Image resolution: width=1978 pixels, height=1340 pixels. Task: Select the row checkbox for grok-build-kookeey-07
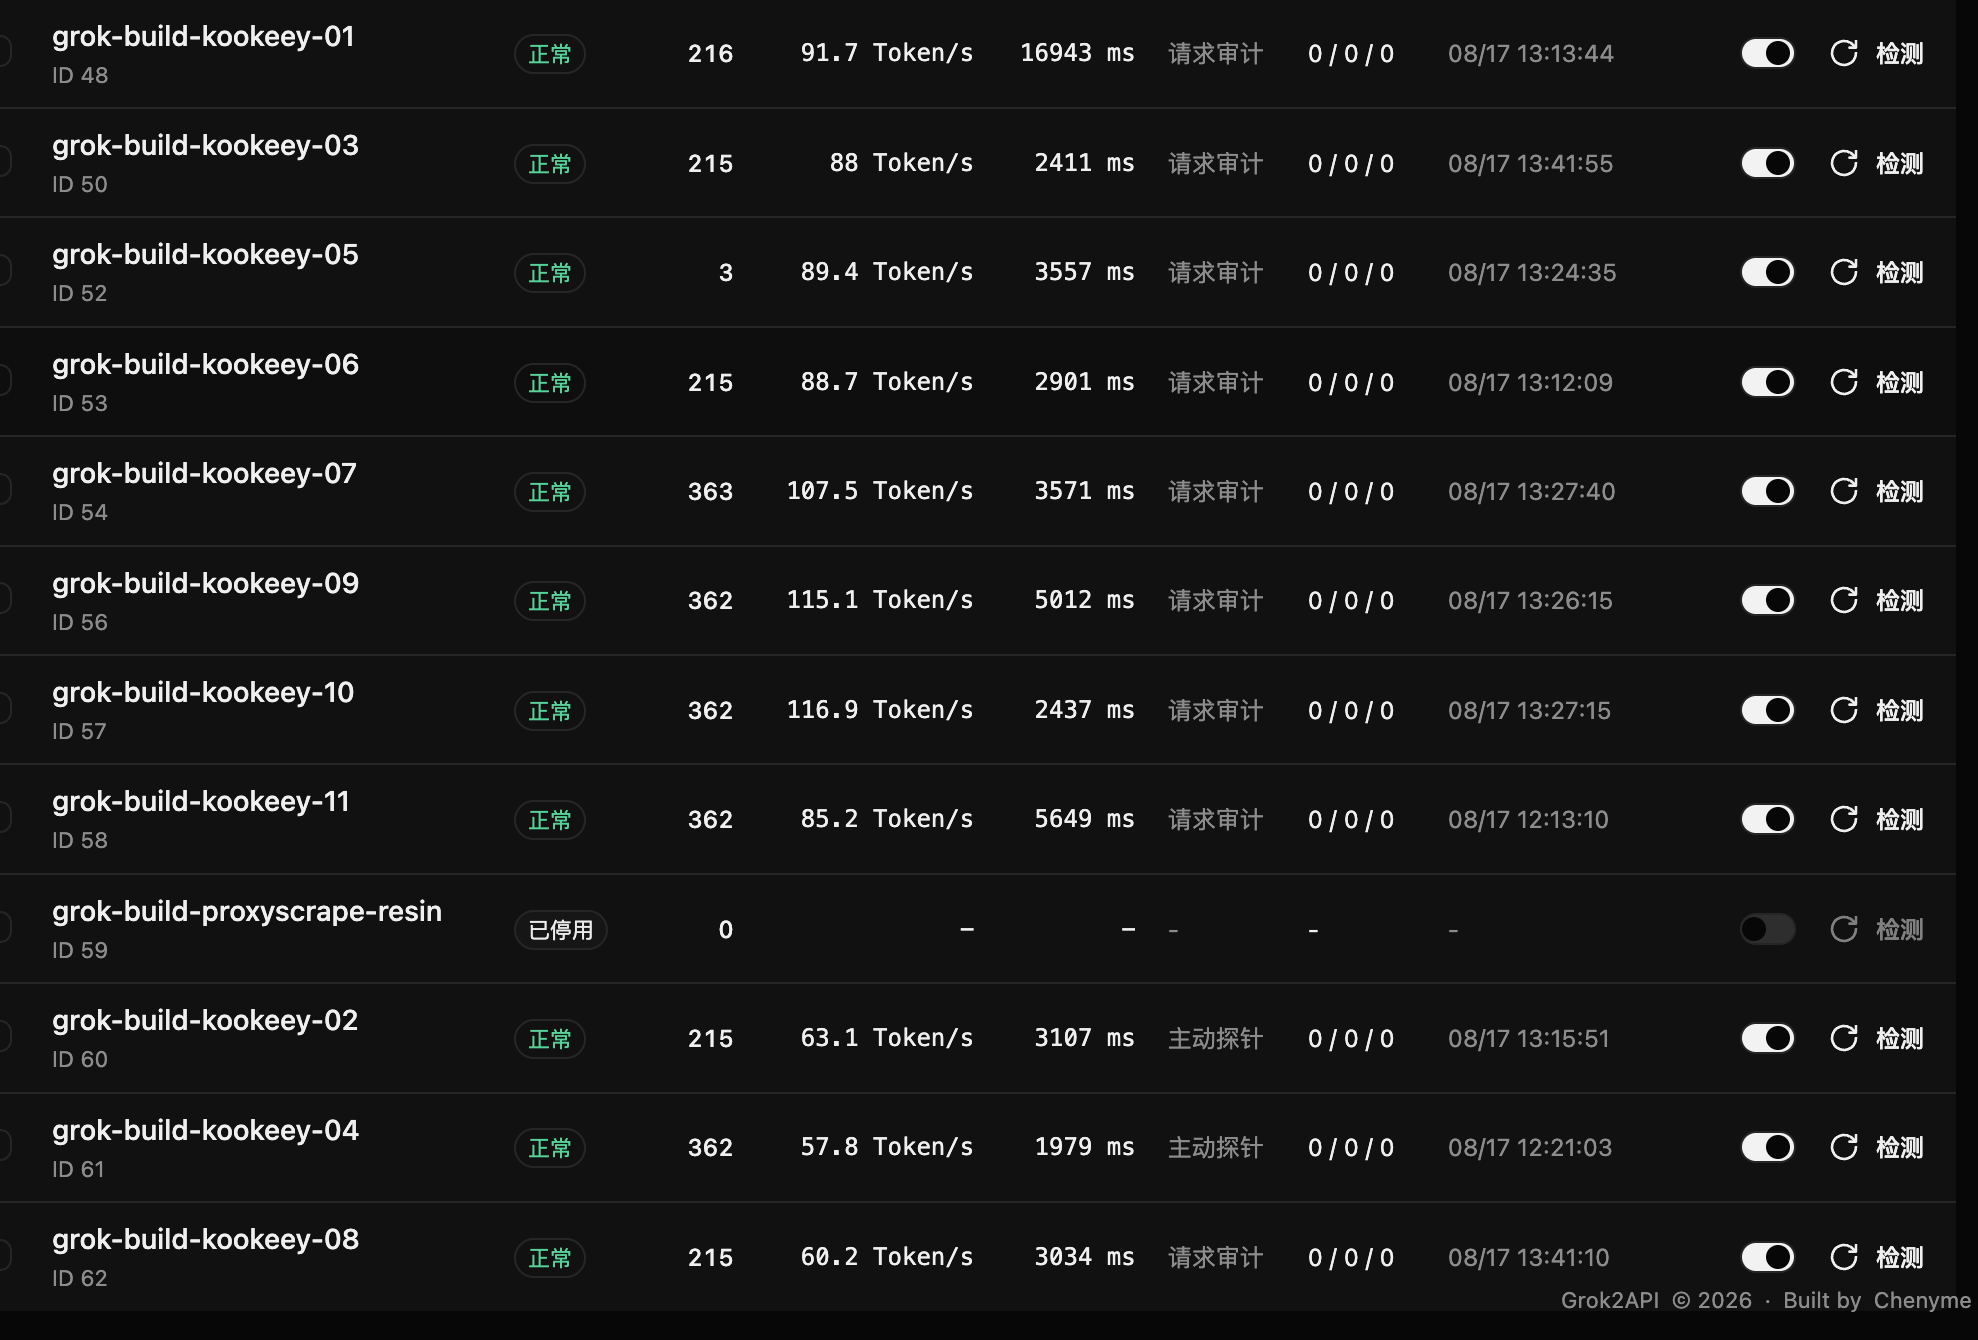[x=3, y=489]
